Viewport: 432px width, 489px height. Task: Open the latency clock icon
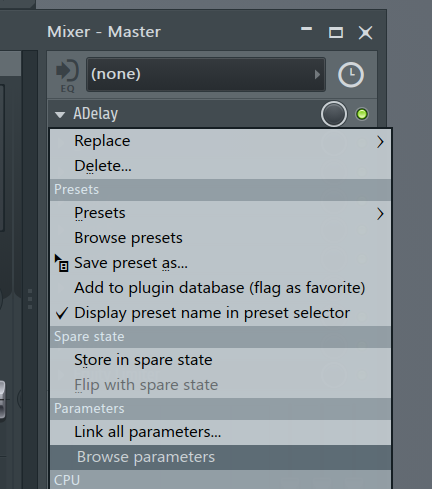[x=351, y=75]
